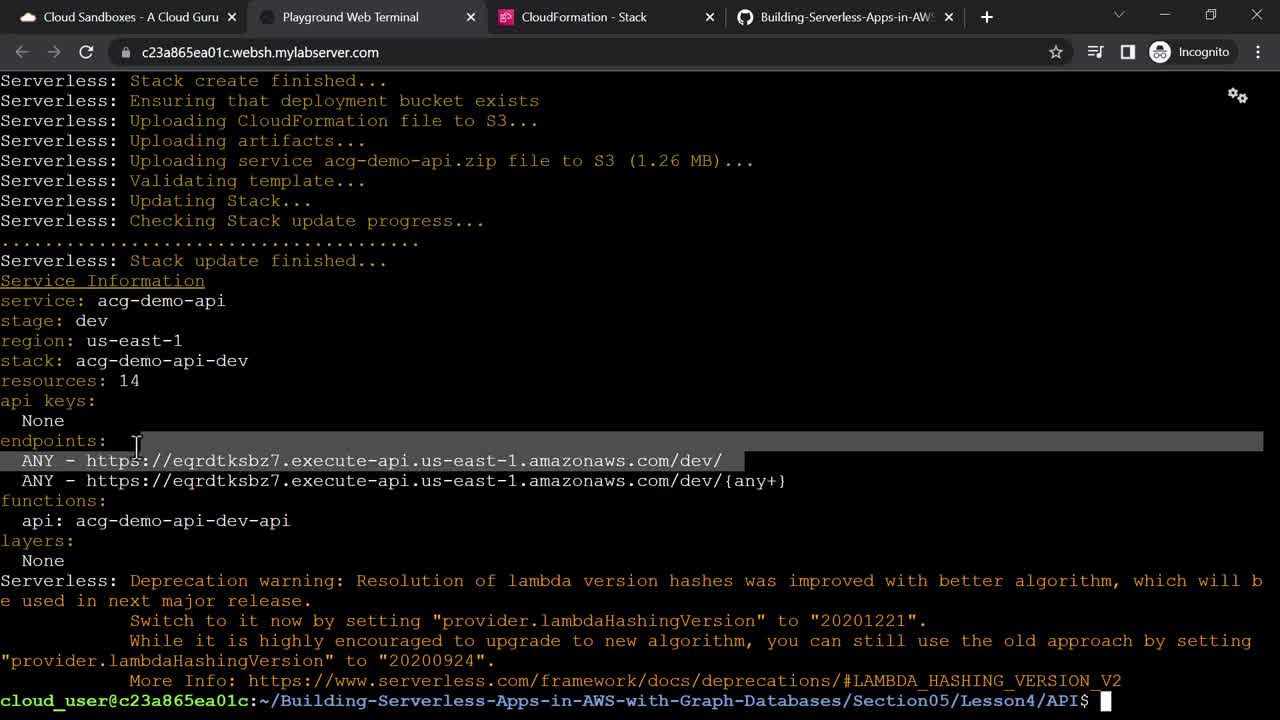This screenshot has height=720, width=1280.
Task: Click the 'api: acg-demo-api-dev-api' function line
Action: tap(156, 521)
